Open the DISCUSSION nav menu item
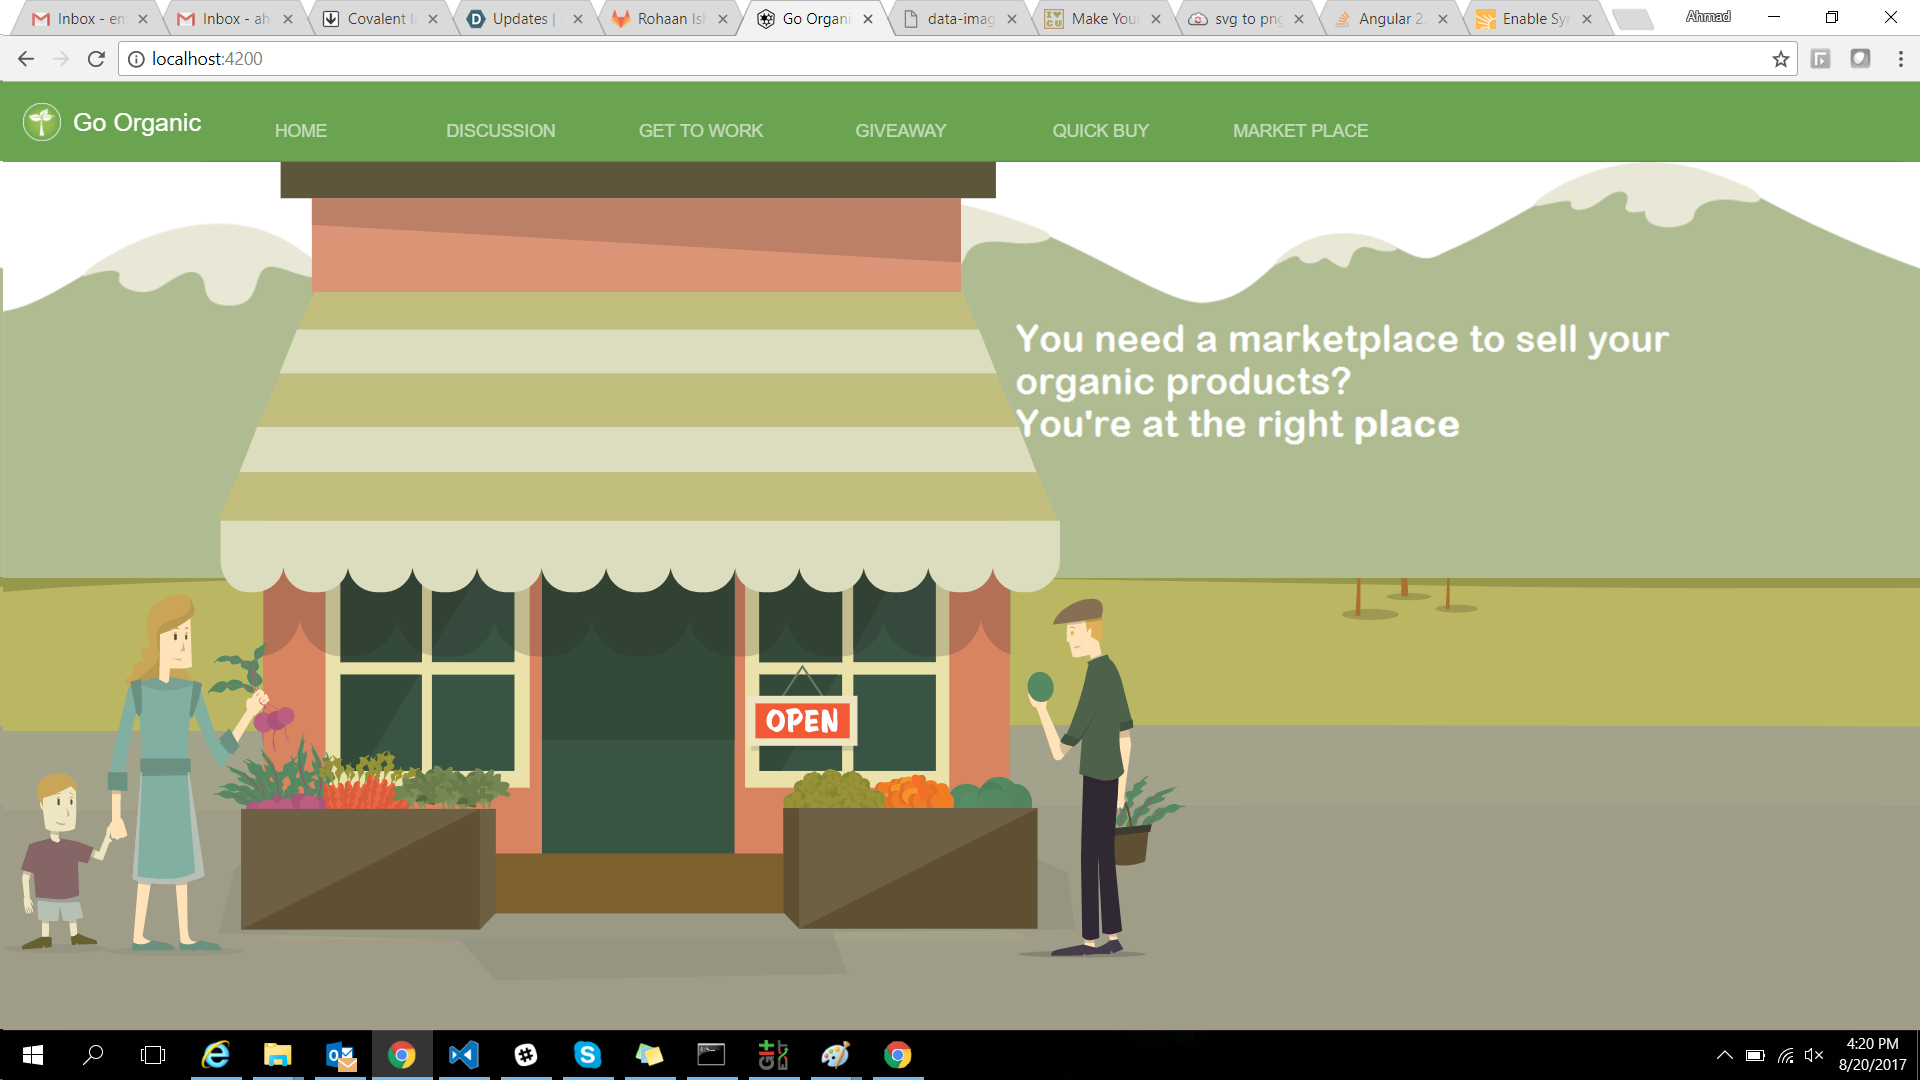This screenshot has height=1080, width=1920. [500, 131]
